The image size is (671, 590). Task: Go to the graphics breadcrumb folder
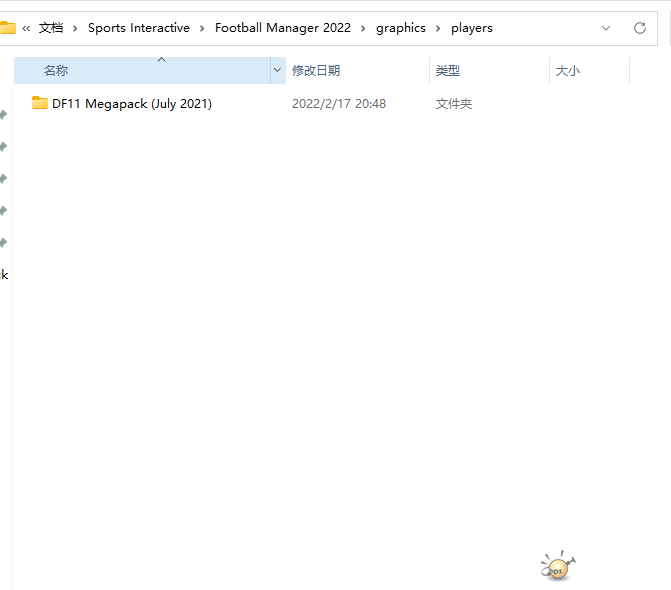401,28
